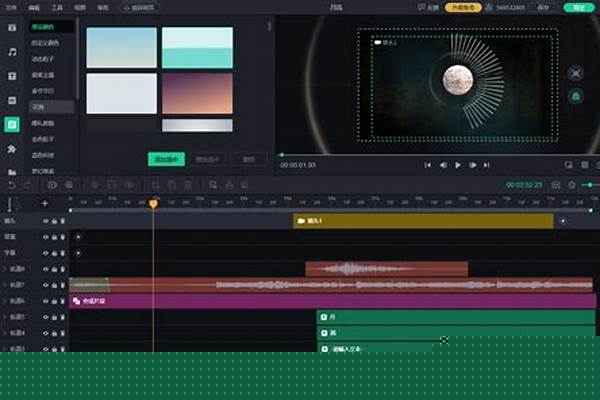Step forward one frame in preview
The height and width of the screenshot is (400, 600).
click(473, 165)
